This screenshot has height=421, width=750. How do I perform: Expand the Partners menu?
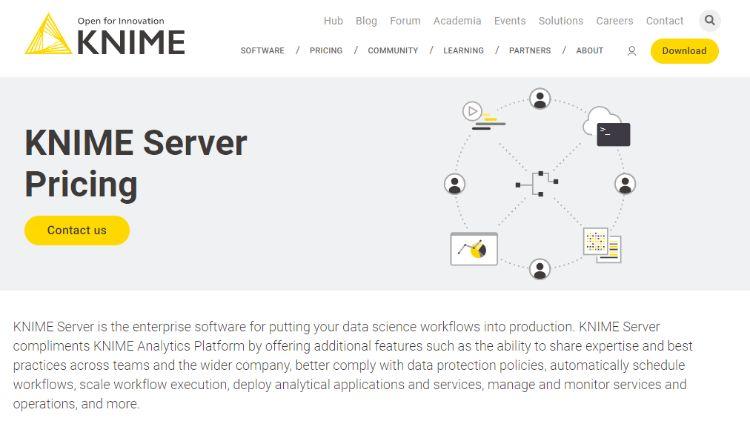tap(529, 51)
